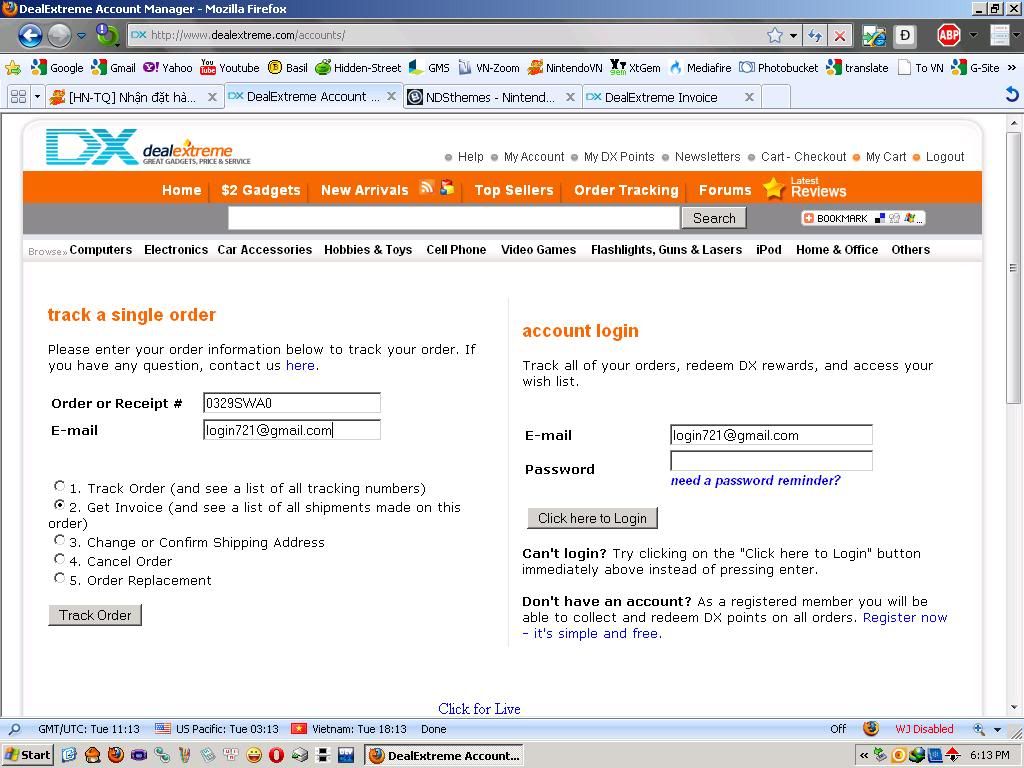This screenshot has height=768, width=1024.
Task: Open the Photobucket bookmark
Action: pyautogui.click(x=778, y=67)
